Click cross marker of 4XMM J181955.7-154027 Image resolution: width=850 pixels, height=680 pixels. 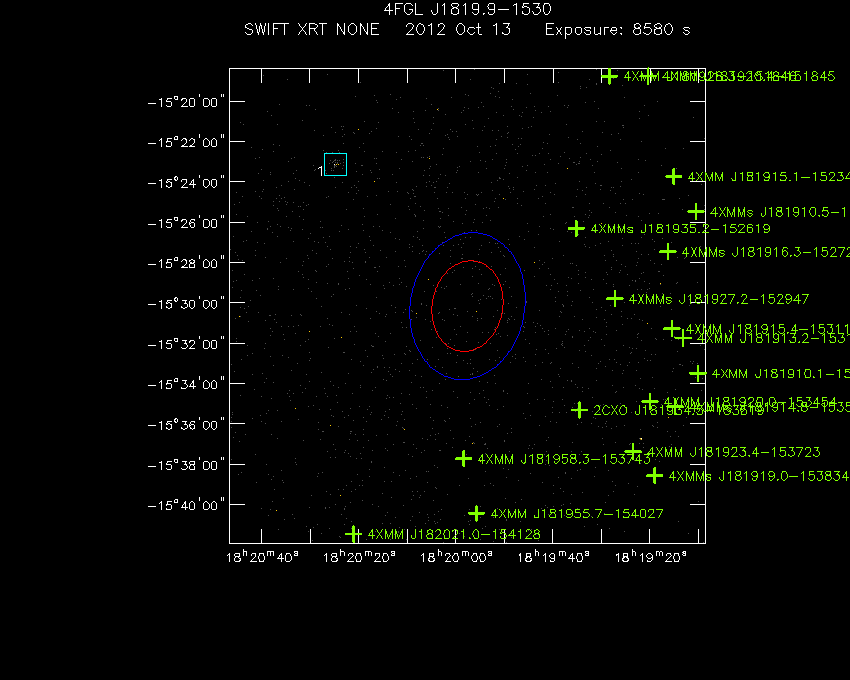point(476,513)
